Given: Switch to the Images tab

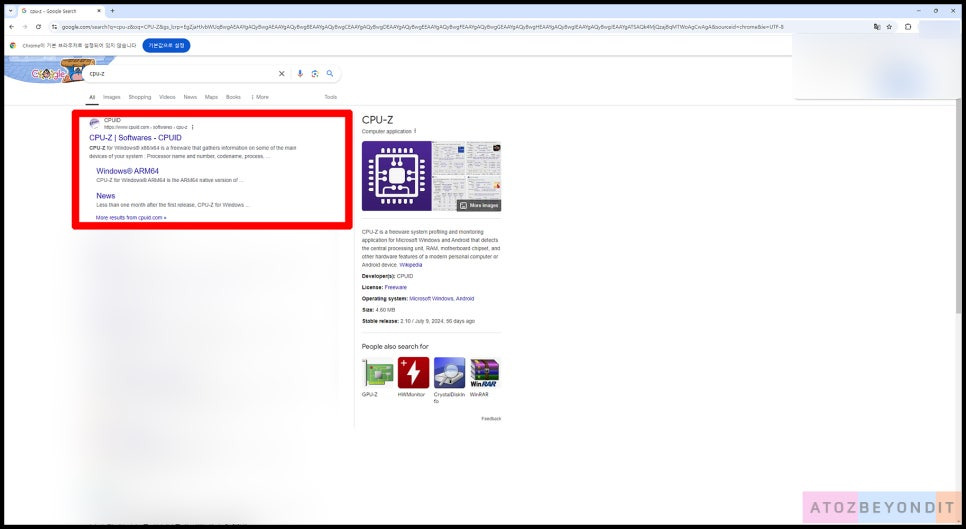Looking at the screenshot, I should pos(112,97).
